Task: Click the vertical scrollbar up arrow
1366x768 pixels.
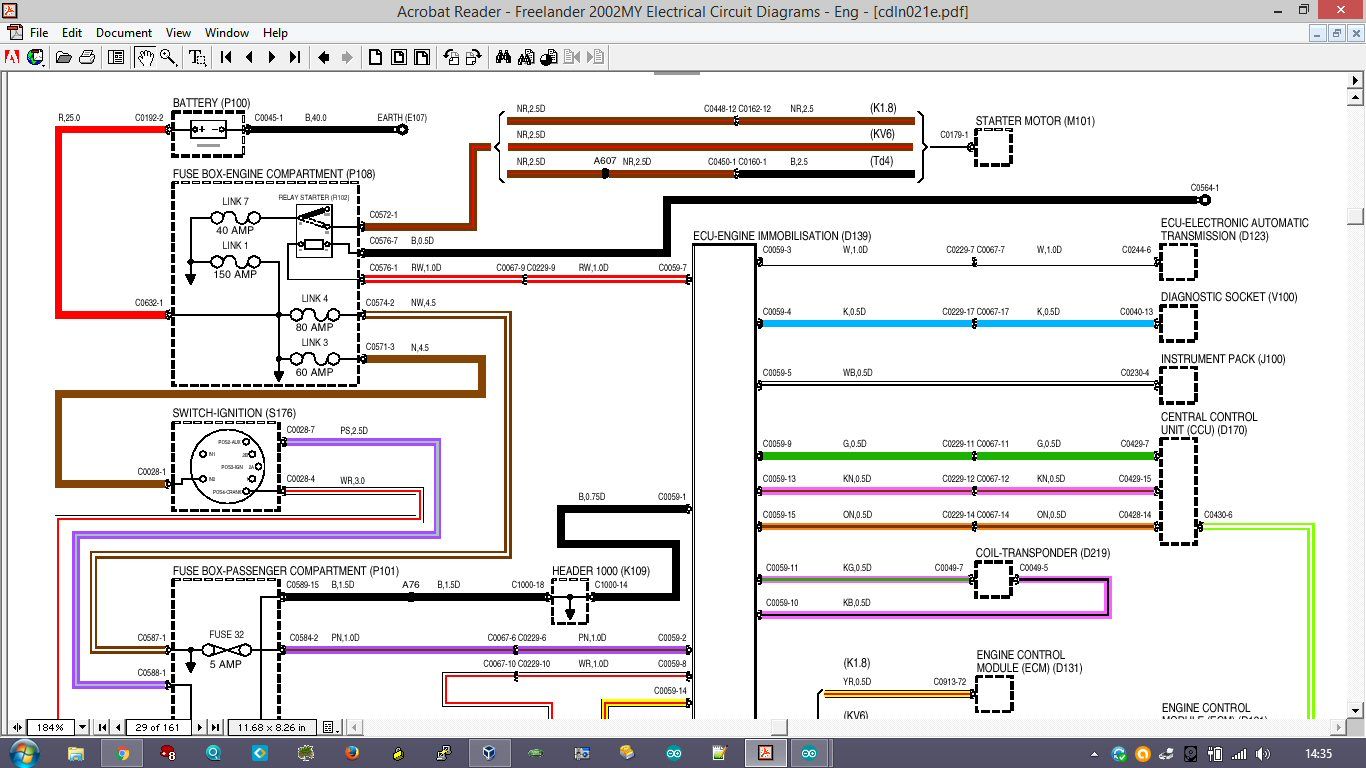Action: click(x=1355, y=98)
